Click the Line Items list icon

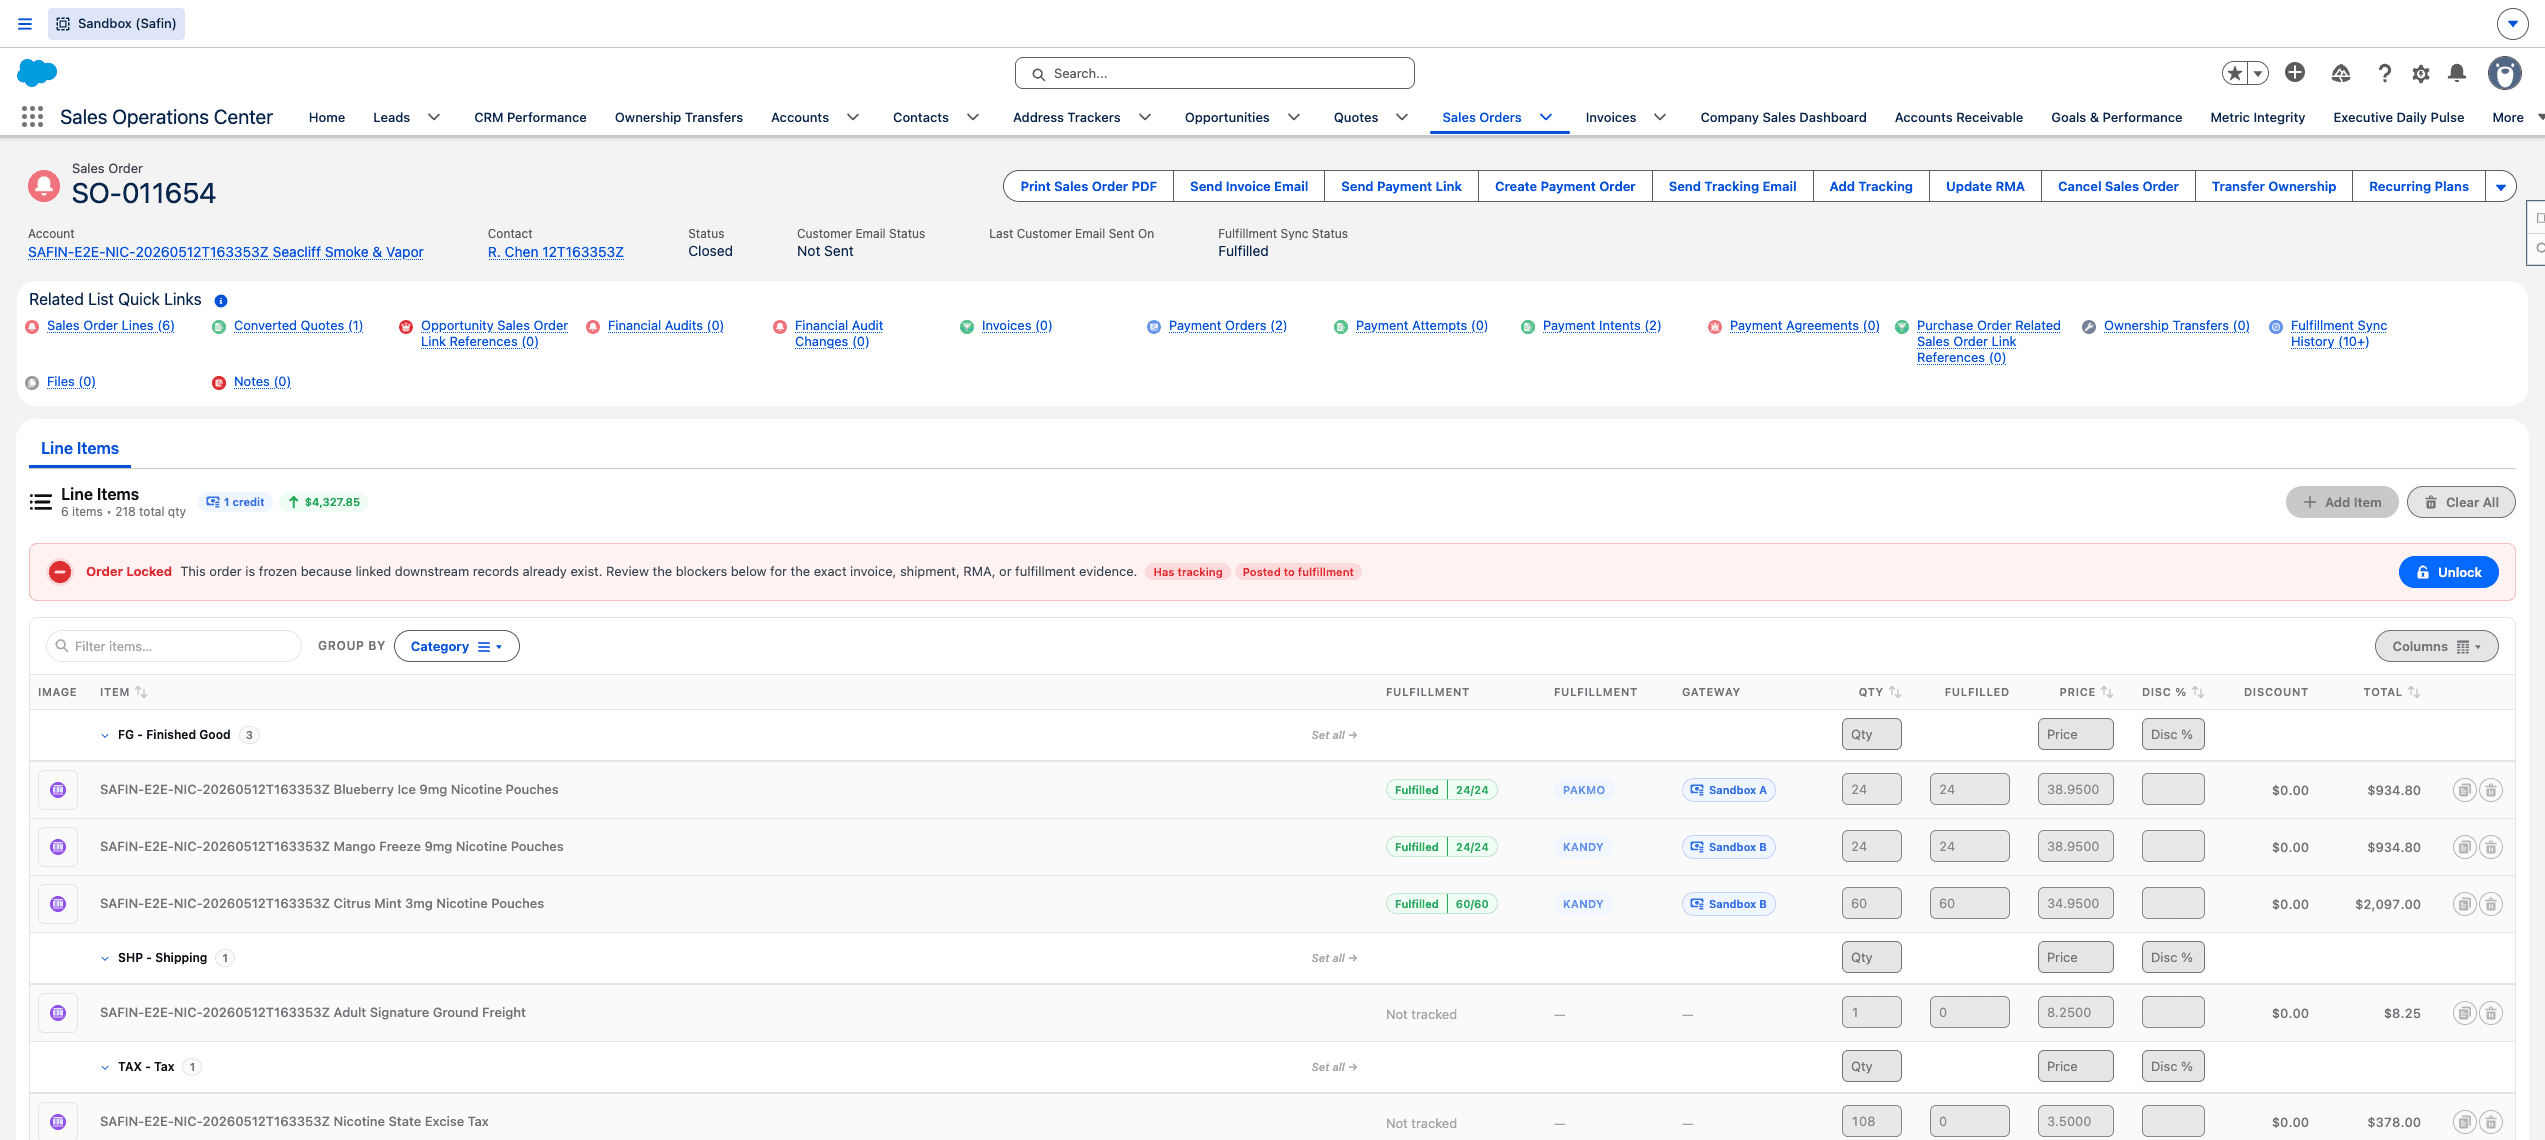(x=41, y=502)
